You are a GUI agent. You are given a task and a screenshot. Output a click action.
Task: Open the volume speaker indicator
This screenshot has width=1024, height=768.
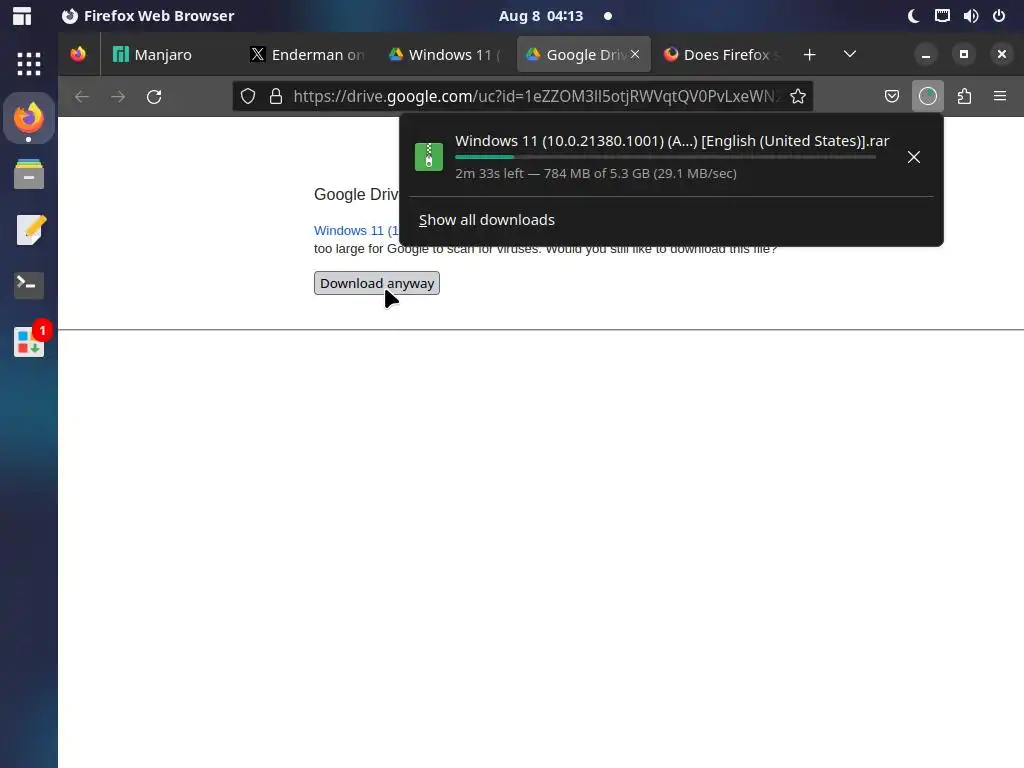pyautogui.click(x=971, y=16)
